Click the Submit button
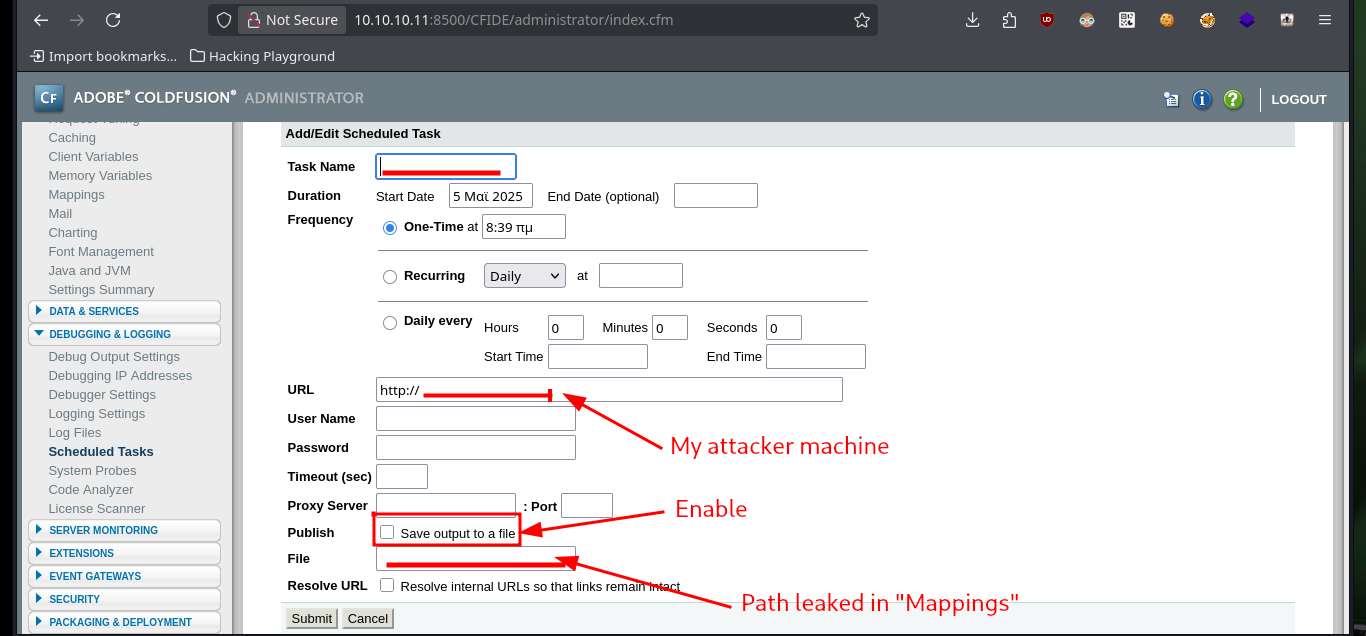 point(312,618)
